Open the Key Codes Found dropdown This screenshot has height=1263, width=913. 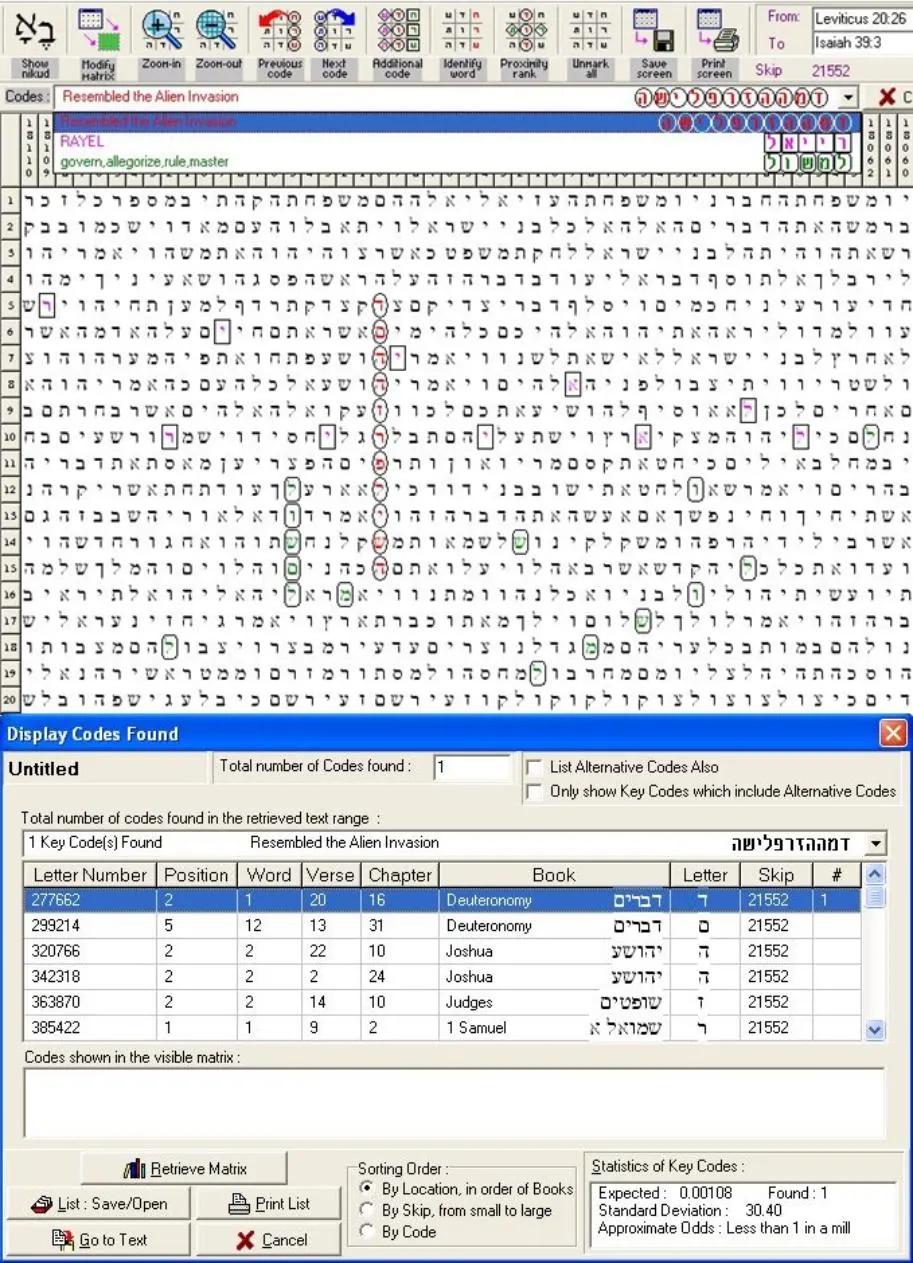[875, 843]
